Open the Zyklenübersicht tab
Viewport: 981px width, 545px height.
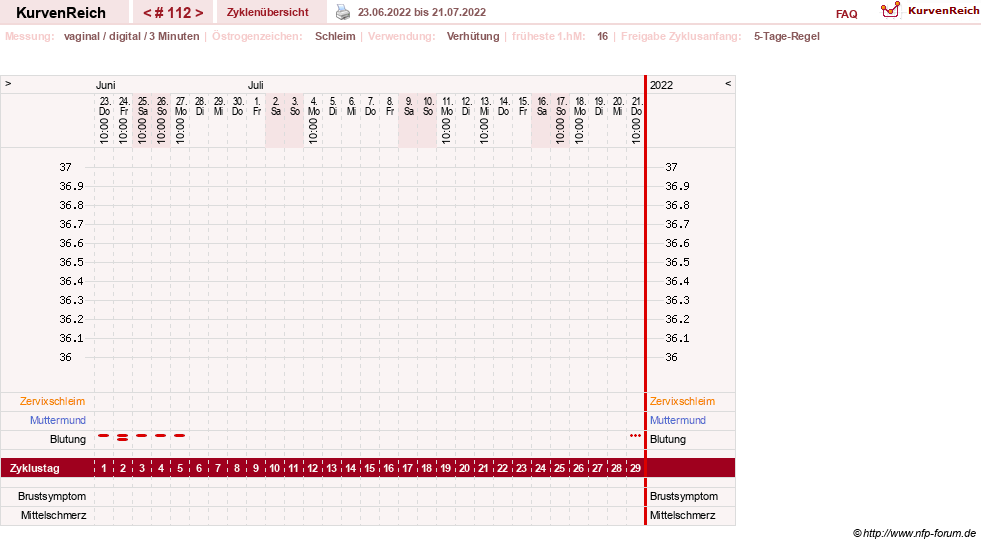pos(267,12)
